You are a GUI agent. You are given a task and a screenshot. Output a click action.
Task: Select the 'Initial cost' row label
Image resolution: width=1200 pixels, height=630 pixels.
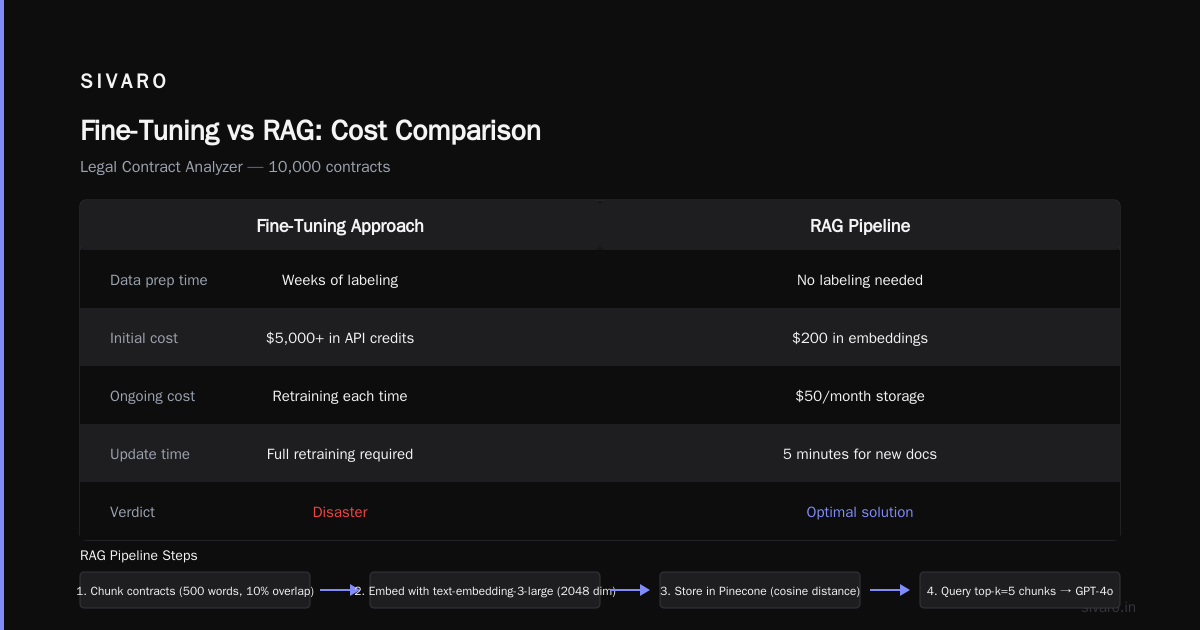click(x=144, y=338)
